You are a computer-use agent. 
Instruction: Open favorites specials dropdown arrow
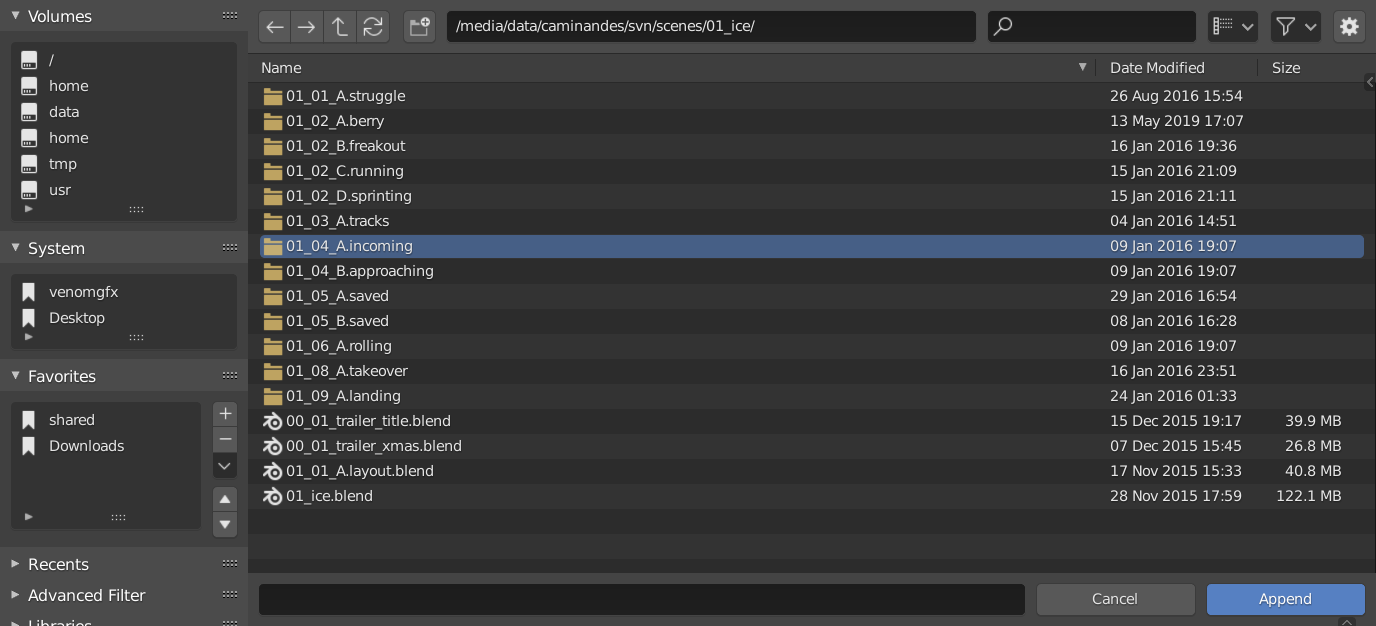point(225,466)
